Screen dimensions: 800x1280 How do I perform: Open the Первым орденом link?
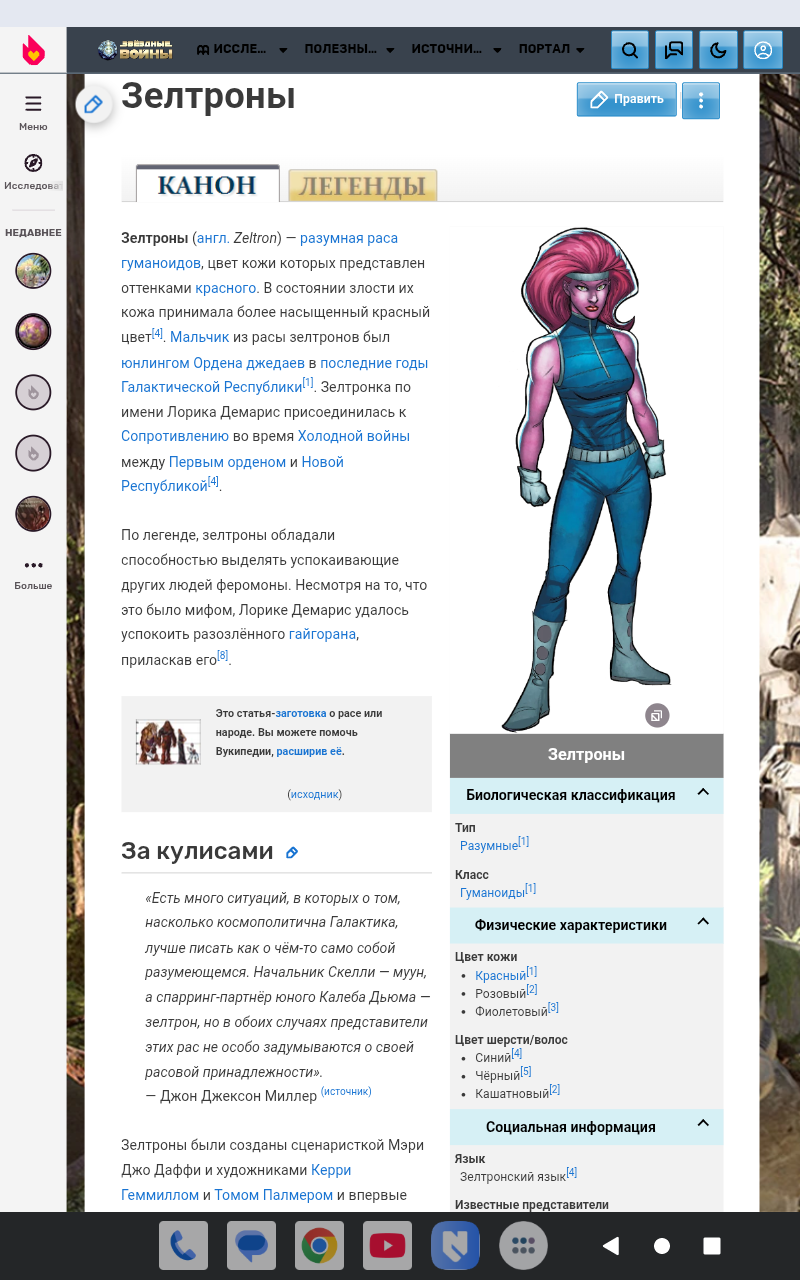pyautogui.click(x=227, y=462)
